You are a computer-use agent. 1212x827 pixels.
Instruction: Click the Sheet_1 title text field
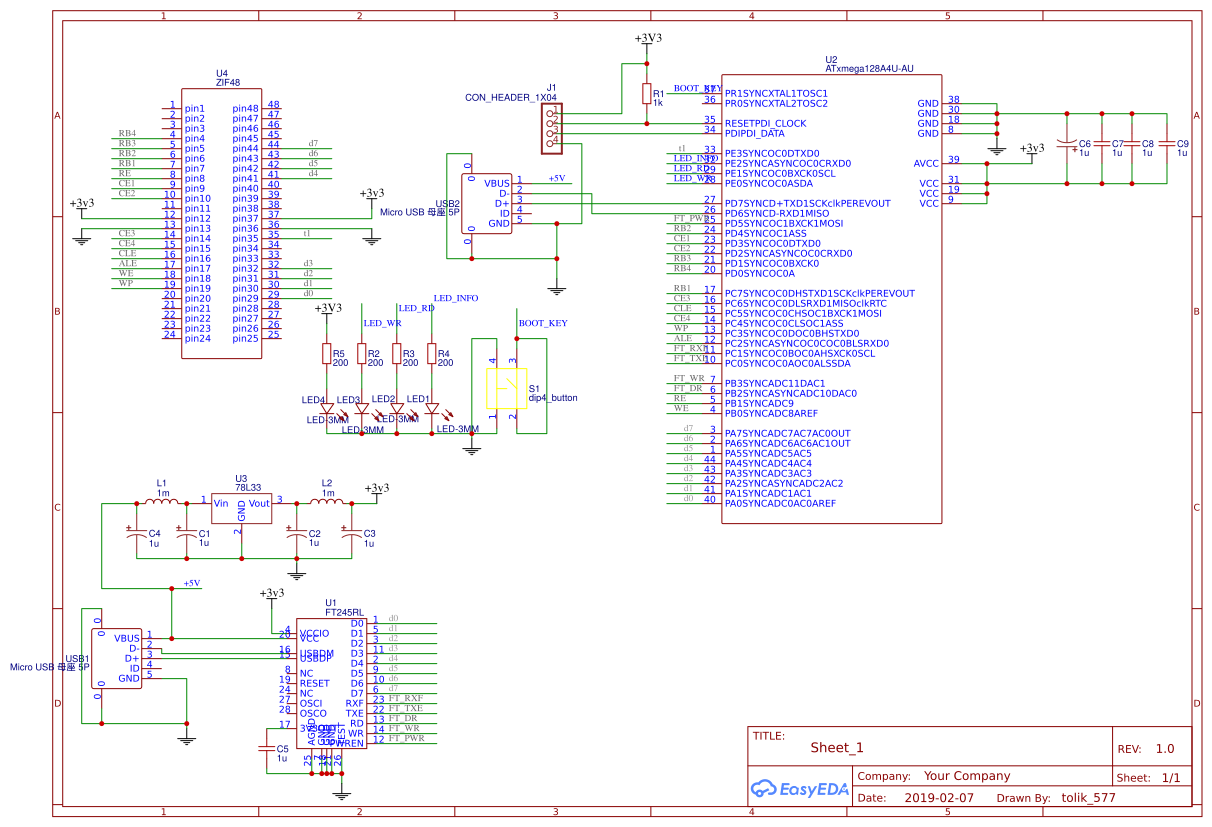click(x=838, y=747)
